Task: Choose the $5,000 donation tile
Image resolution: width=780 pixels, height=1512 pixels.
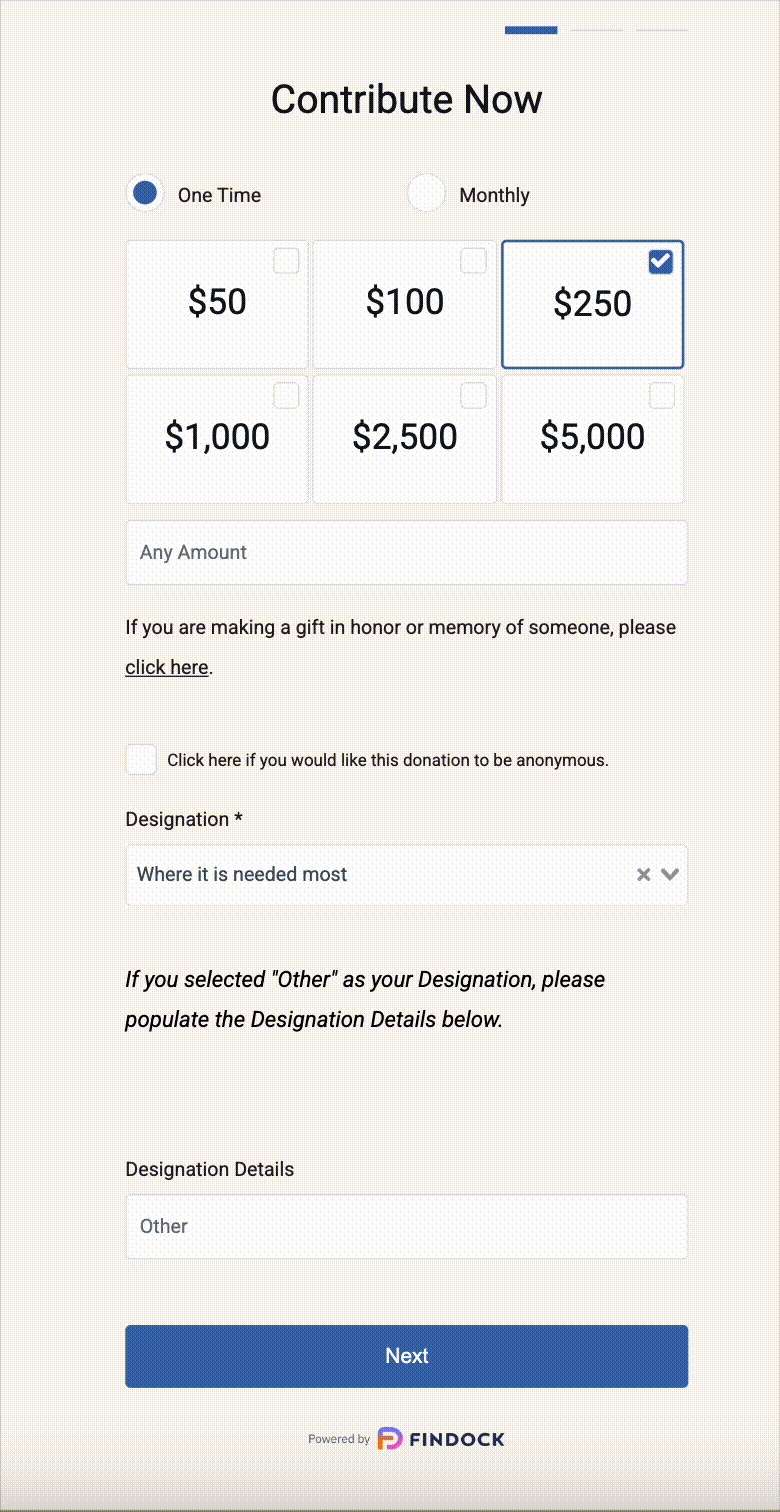Action: pyautogui.click(x=592, y=438)
